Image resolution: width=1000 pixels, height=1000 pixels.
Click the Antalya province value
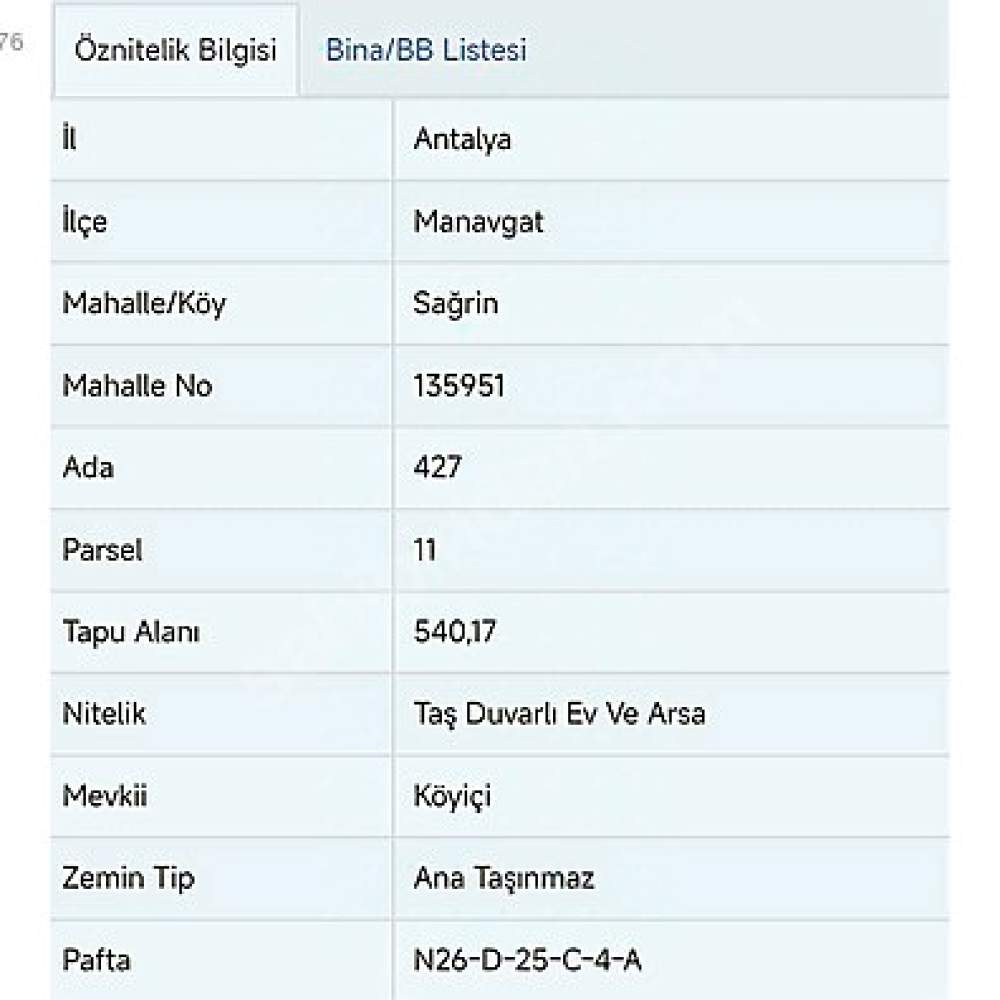[462, 140]
